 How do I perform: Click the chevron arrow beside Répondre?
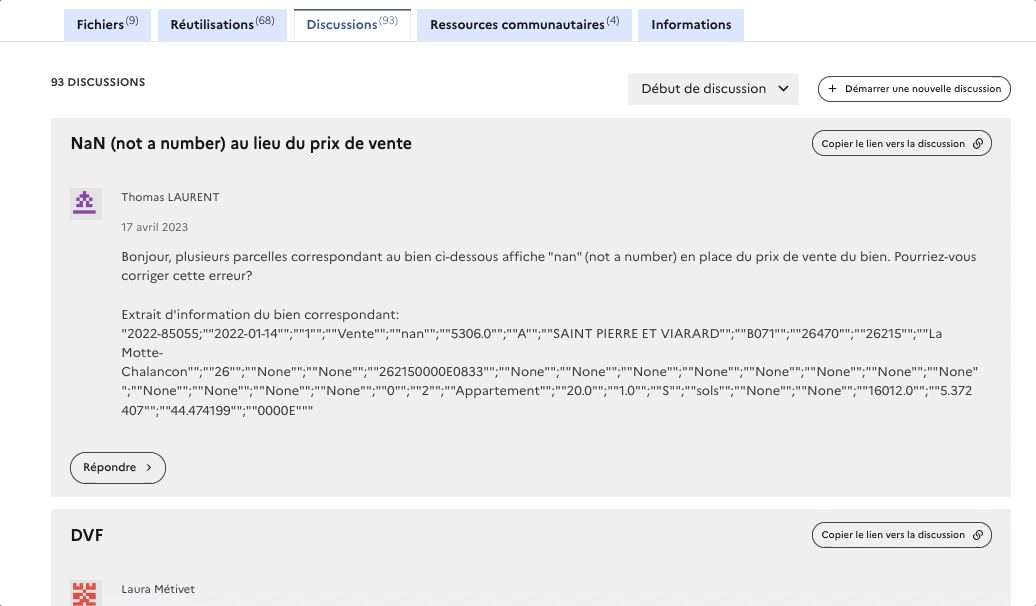149,468
